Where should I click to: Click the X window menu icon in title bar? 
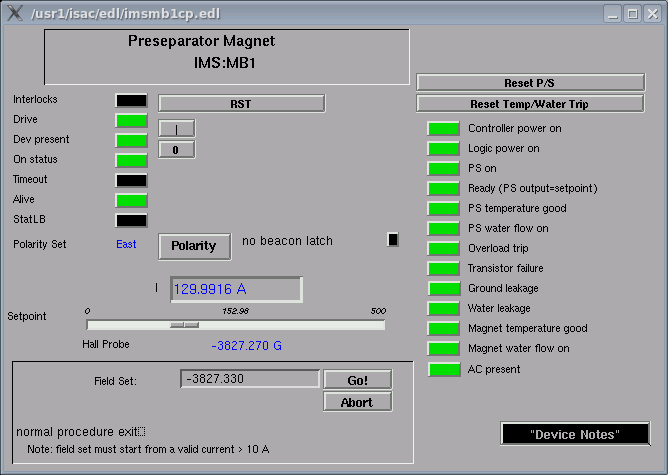coord(14,13)
